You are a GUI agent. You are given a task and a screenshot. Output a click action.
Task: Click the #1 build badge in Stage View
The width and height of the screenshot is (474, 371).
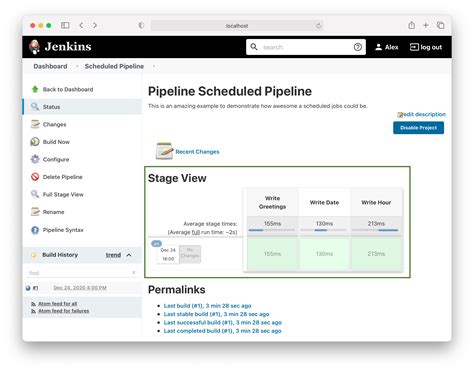point(156,244)
